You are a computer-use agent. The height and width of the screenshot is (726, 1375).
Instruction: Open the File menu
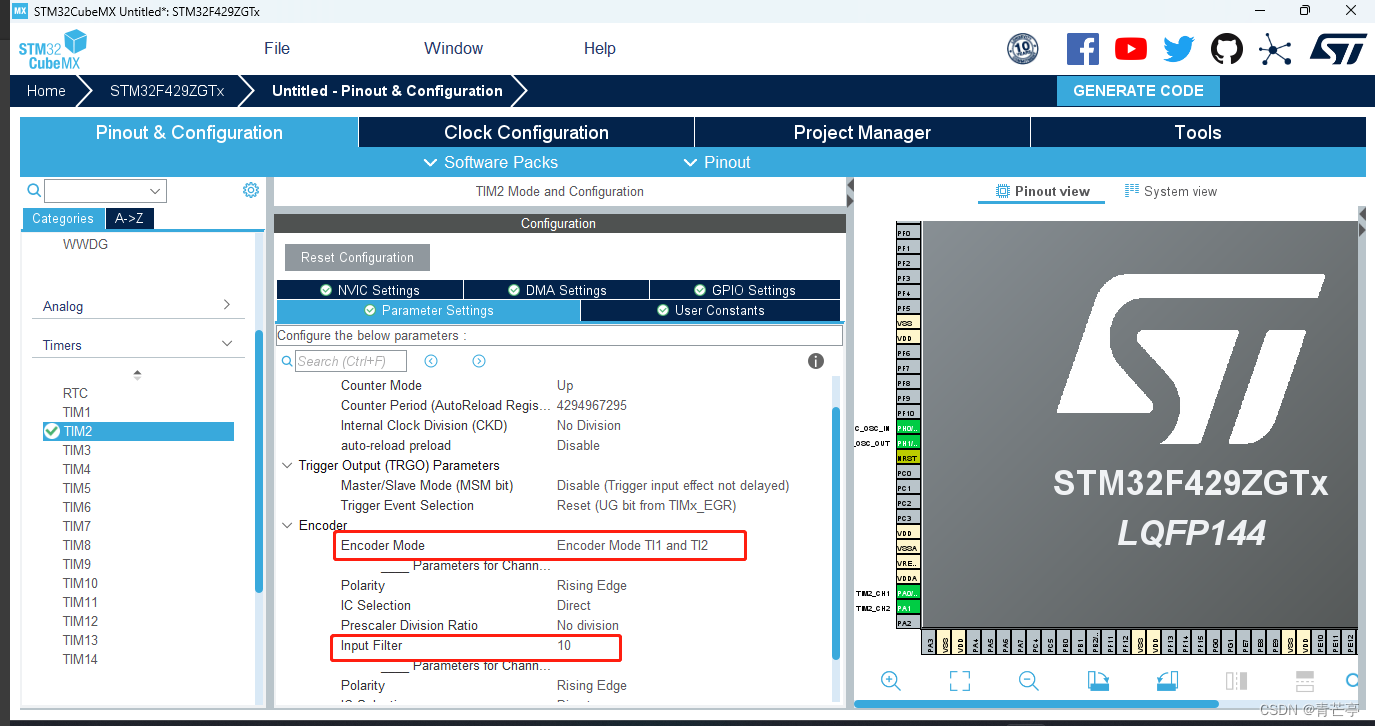[x=277, y=48]
